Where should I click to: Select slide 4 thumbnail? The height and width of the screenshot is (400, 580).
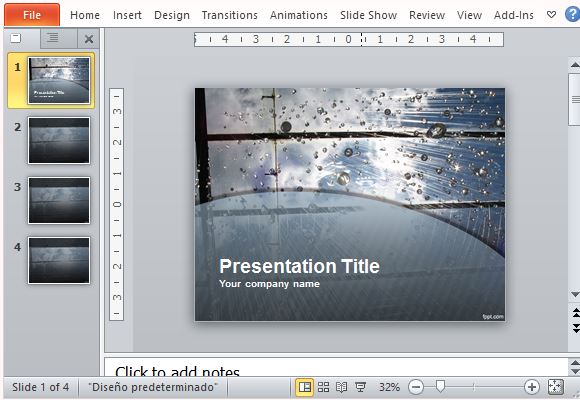(x=59, y=260)
